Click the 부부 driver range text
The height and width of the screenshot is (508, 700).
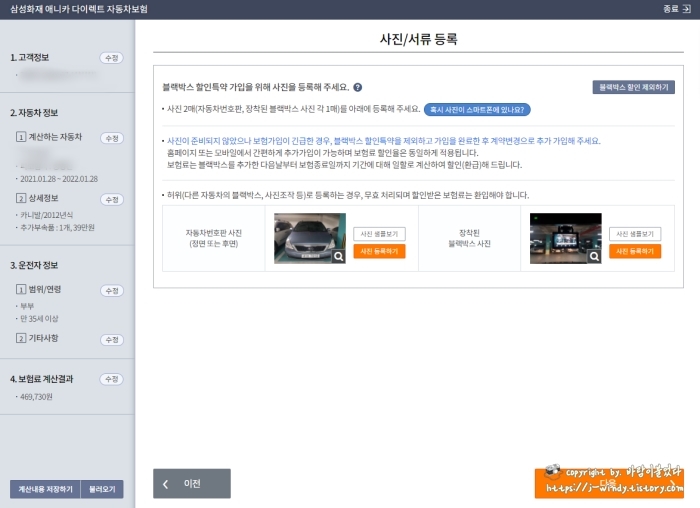(x=27, y=306)
